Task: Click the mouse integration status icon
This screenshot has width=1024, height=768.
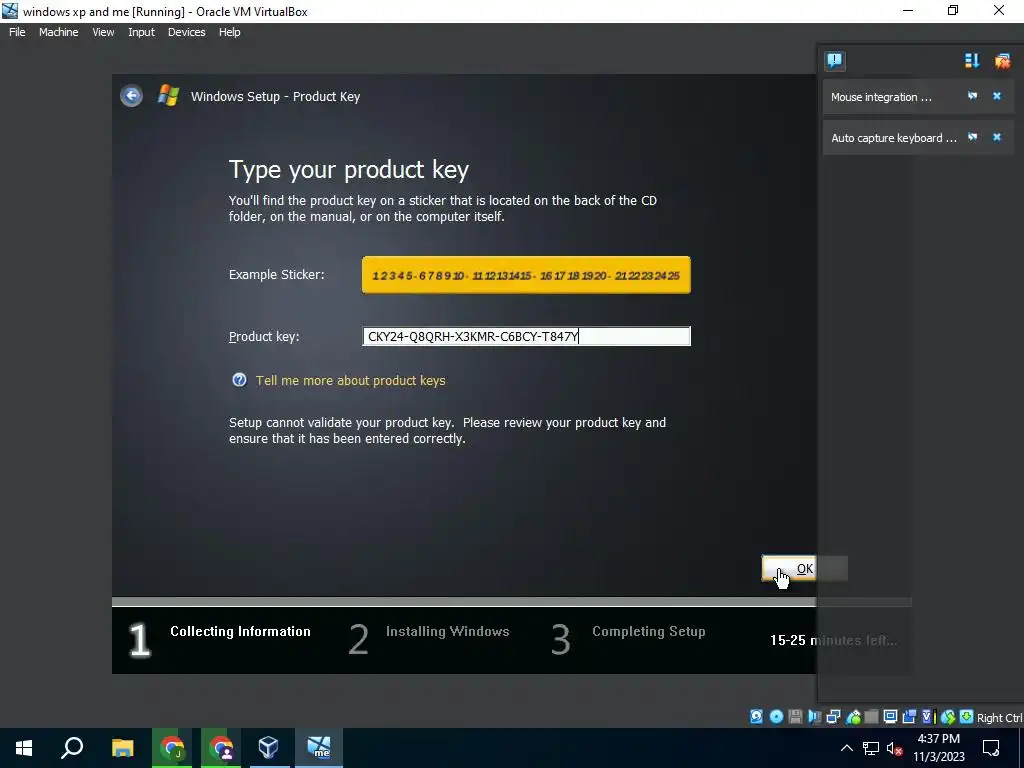Action: (x=948, y=716)
